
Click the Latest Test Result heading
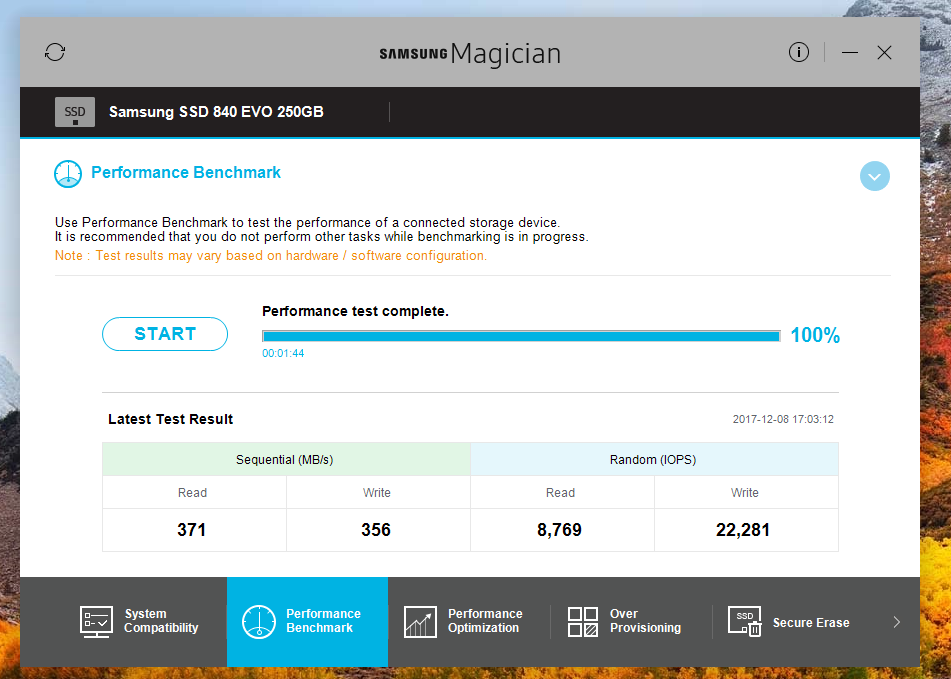170,420
